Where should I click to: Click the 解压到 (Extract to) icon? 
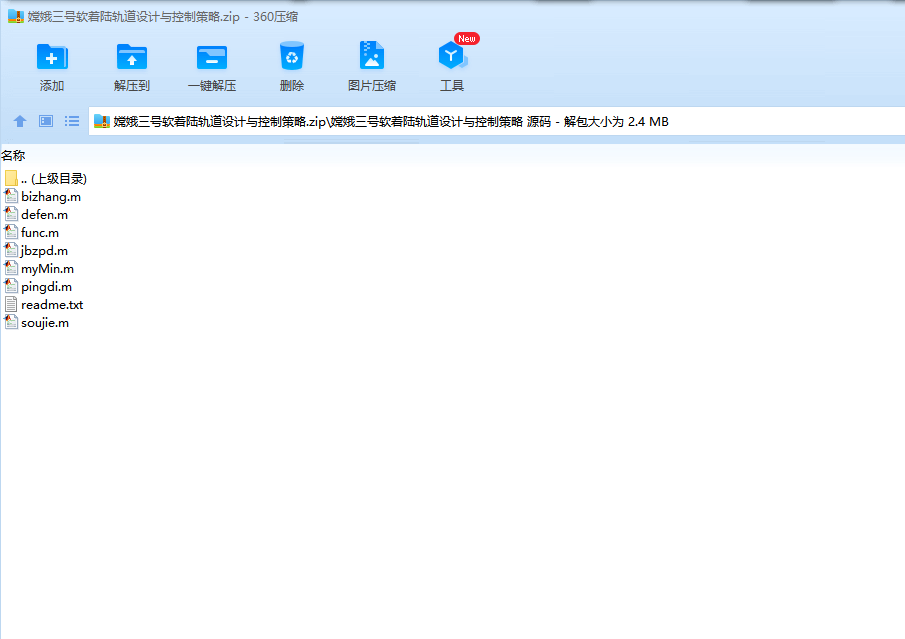[132, 57]
